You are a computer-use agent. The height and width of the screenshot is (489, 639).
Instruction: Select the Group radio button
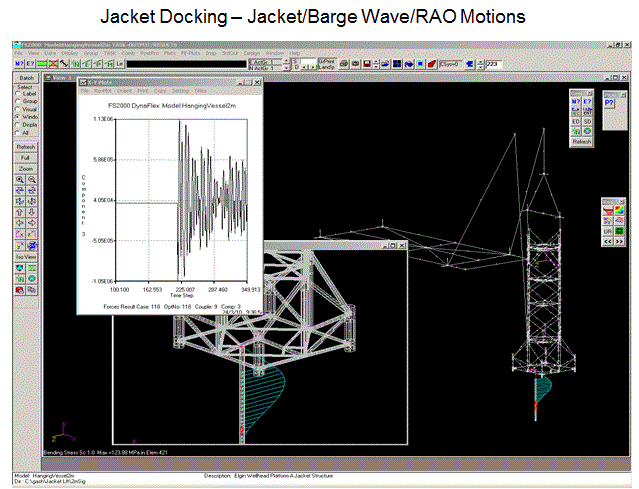[x=16, y=102]
